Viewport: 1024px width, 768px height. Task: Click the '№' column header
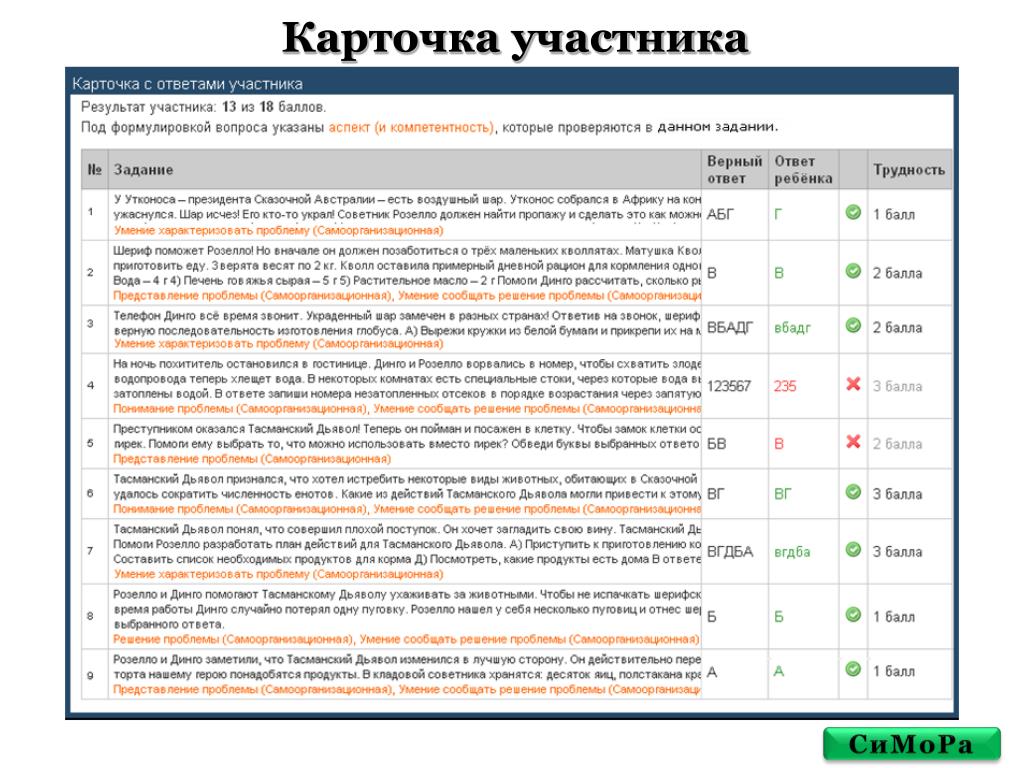(95, 170)
